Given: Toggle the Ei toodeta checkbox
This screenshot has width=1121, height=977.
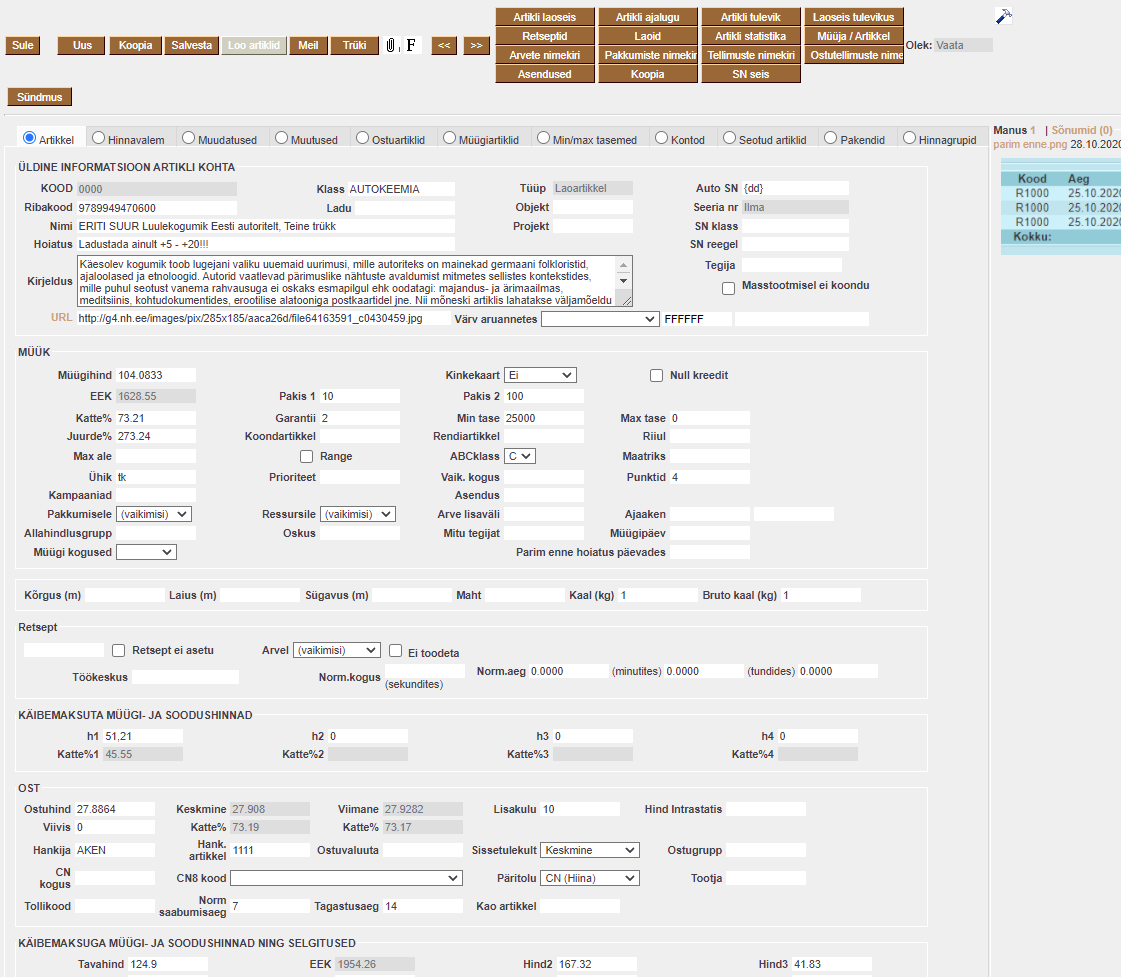Looking at the screenshot, I should pos(395,650).
